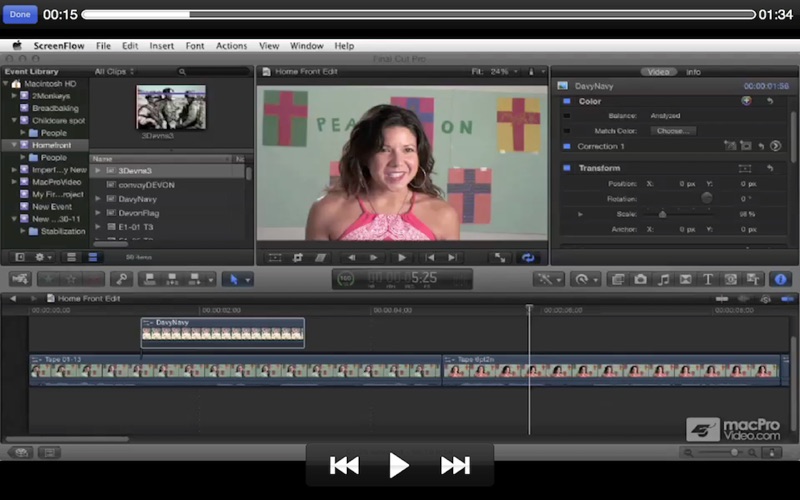Expand the MacProVideo event
The width and height of the screenshot is (800, 500).
click(x=14, y=182)
